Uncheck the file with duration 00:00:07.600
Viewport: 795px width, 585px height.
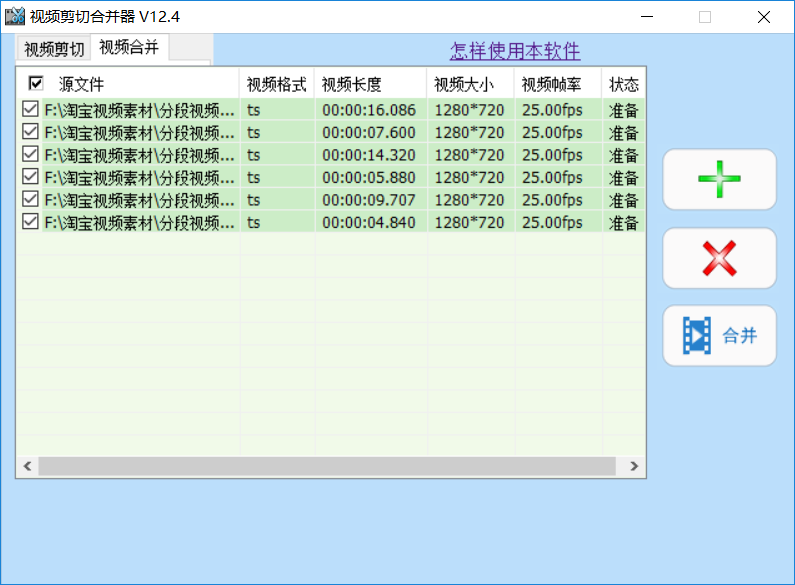(x=30, y=132)
